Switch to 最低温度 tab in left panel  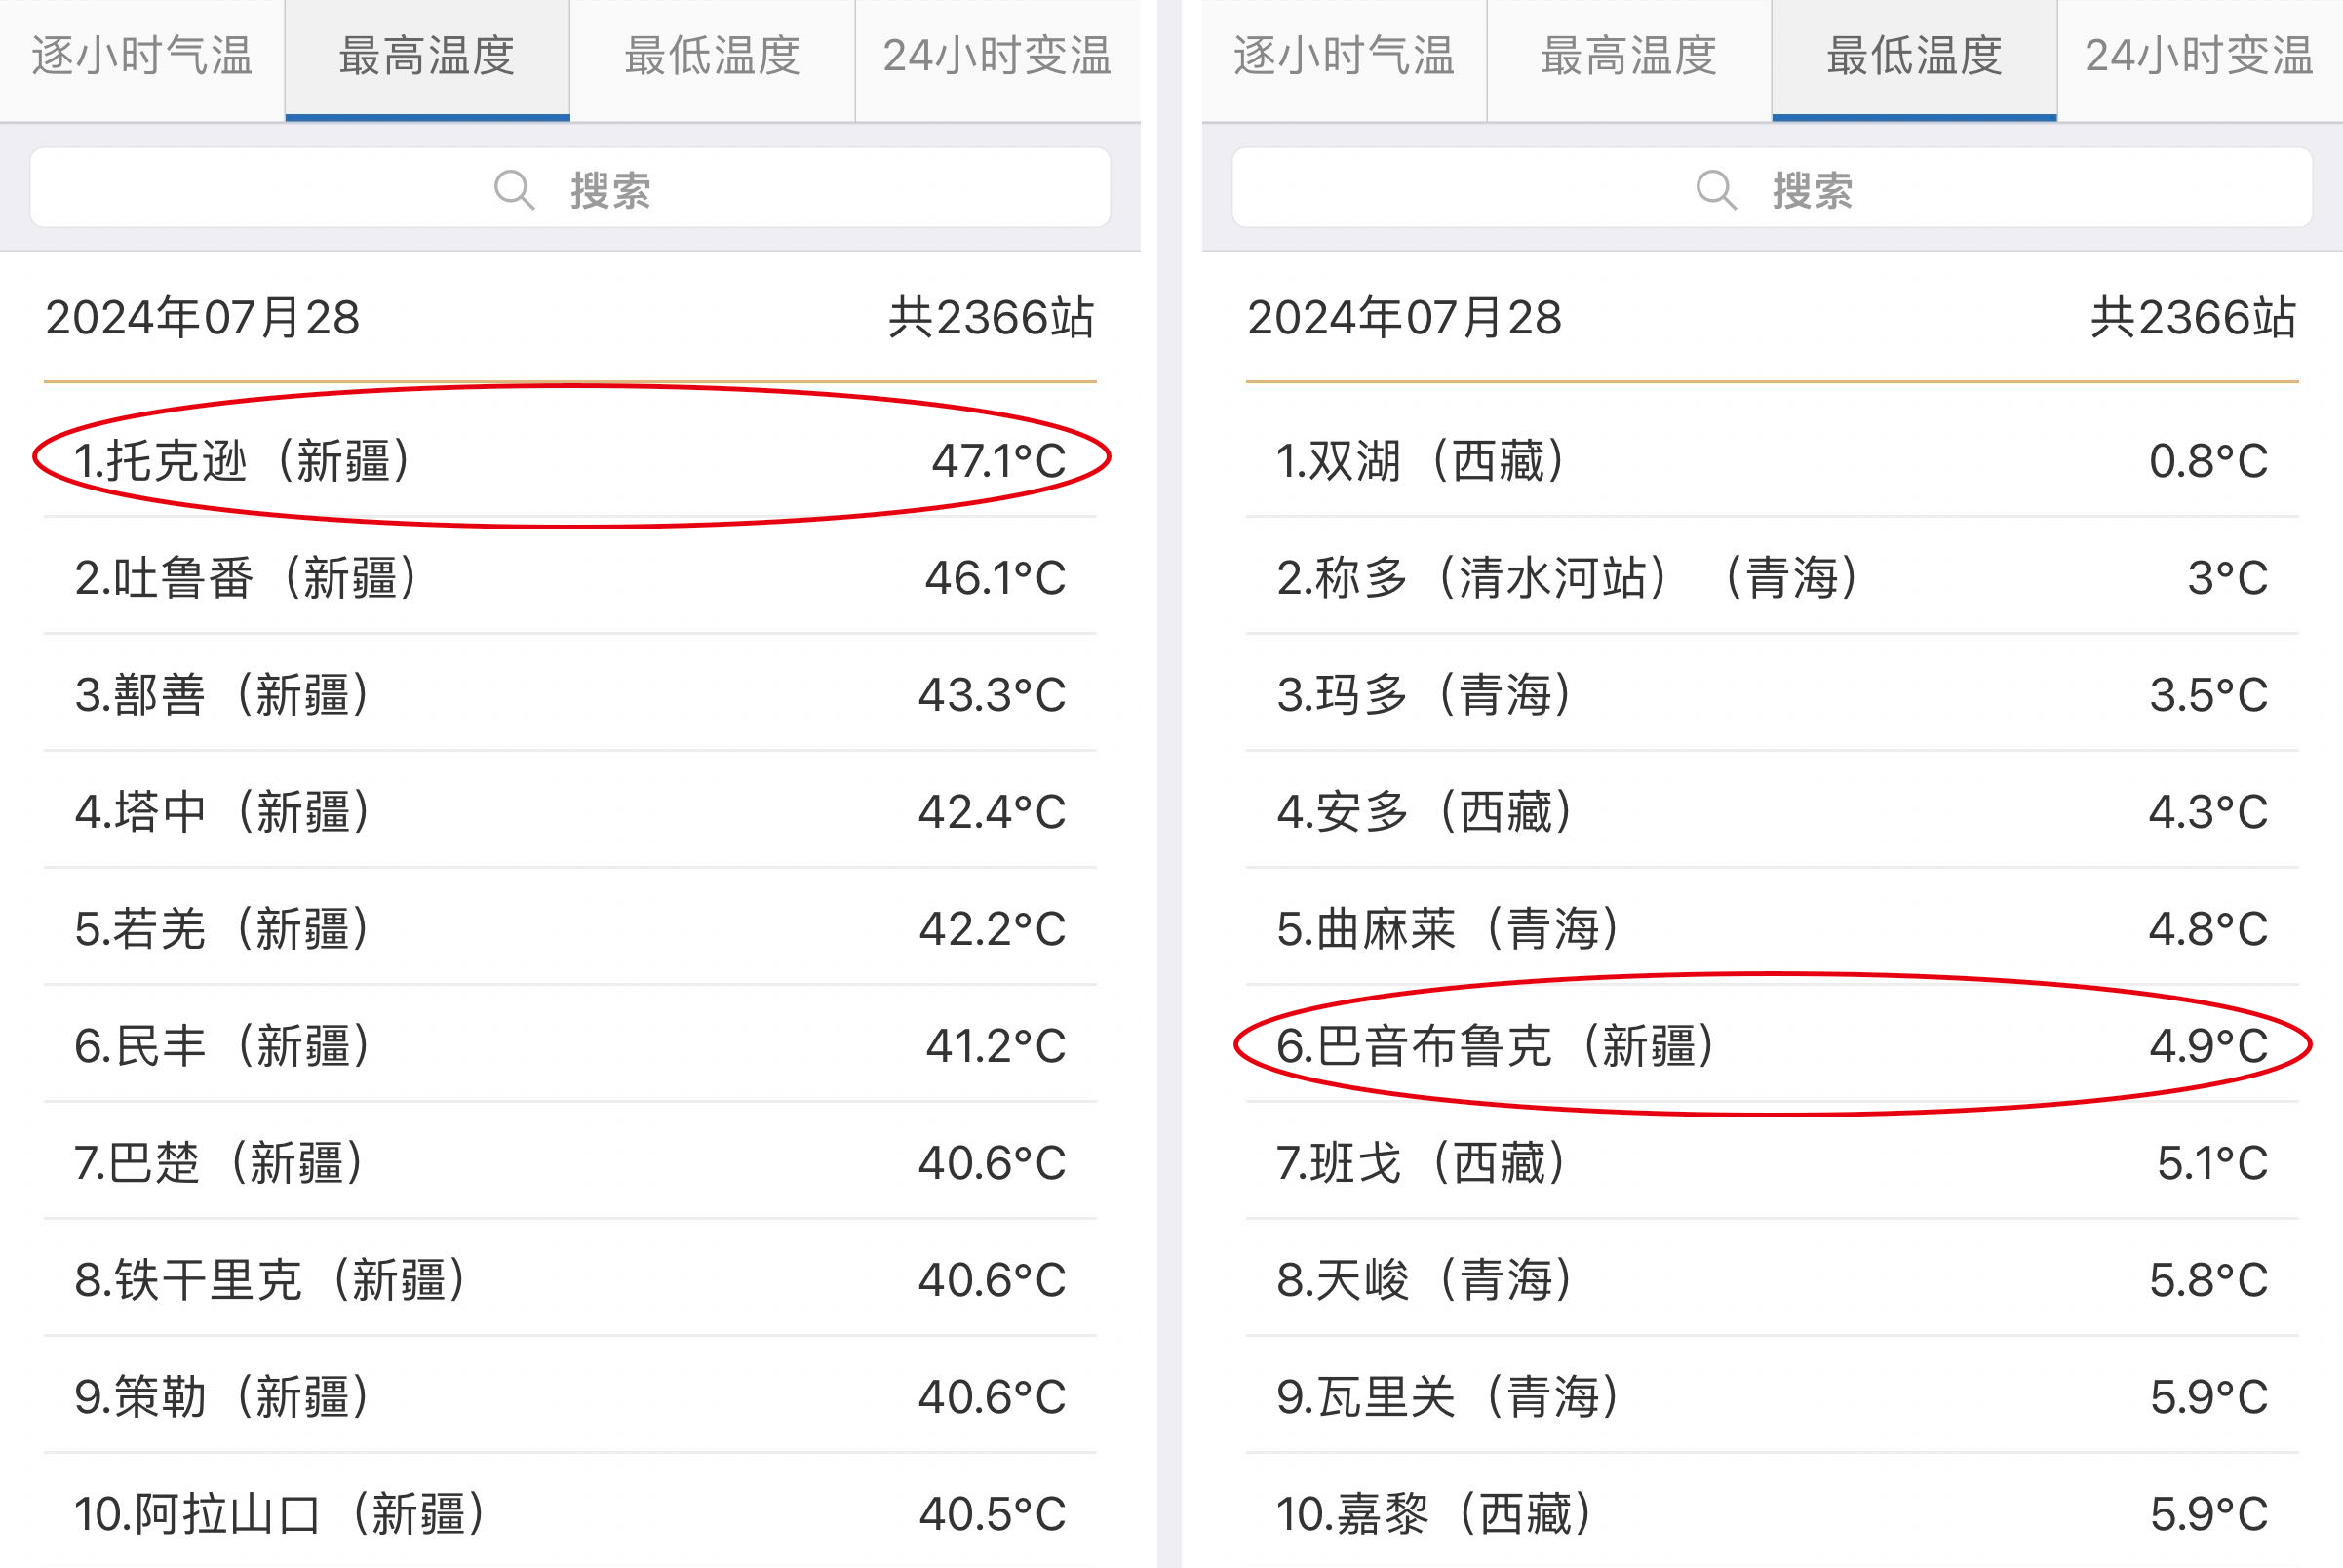(712, 57)
